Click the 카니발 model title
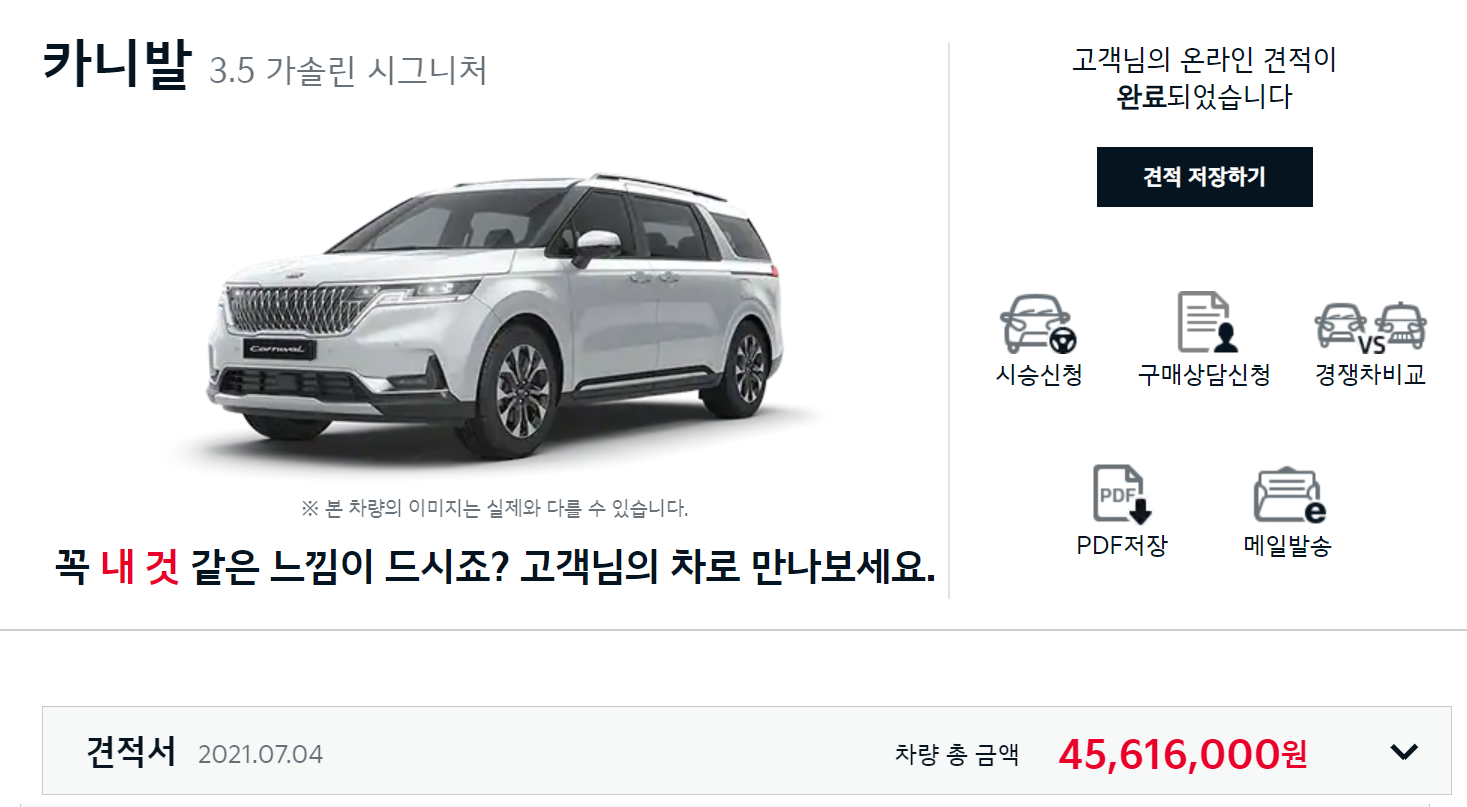1467x807 pixels. [x=115, y=68]
